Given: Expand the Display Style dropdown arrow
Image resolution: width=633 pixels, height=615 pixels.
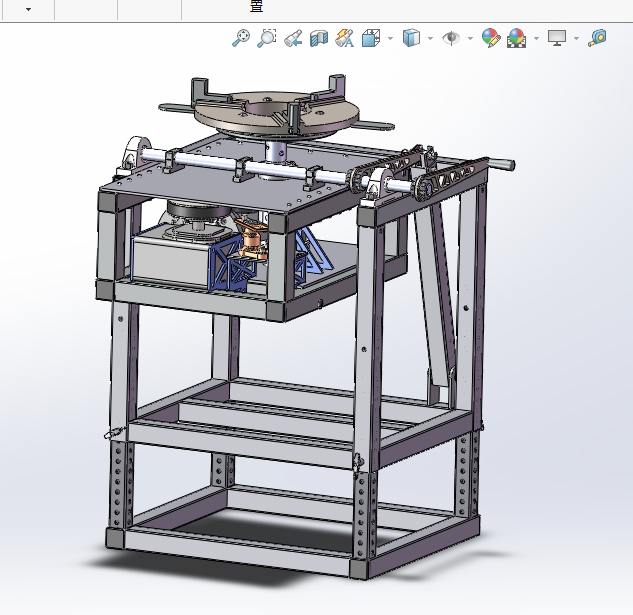Looking at the screenshot, I should (x=430, y=39).
